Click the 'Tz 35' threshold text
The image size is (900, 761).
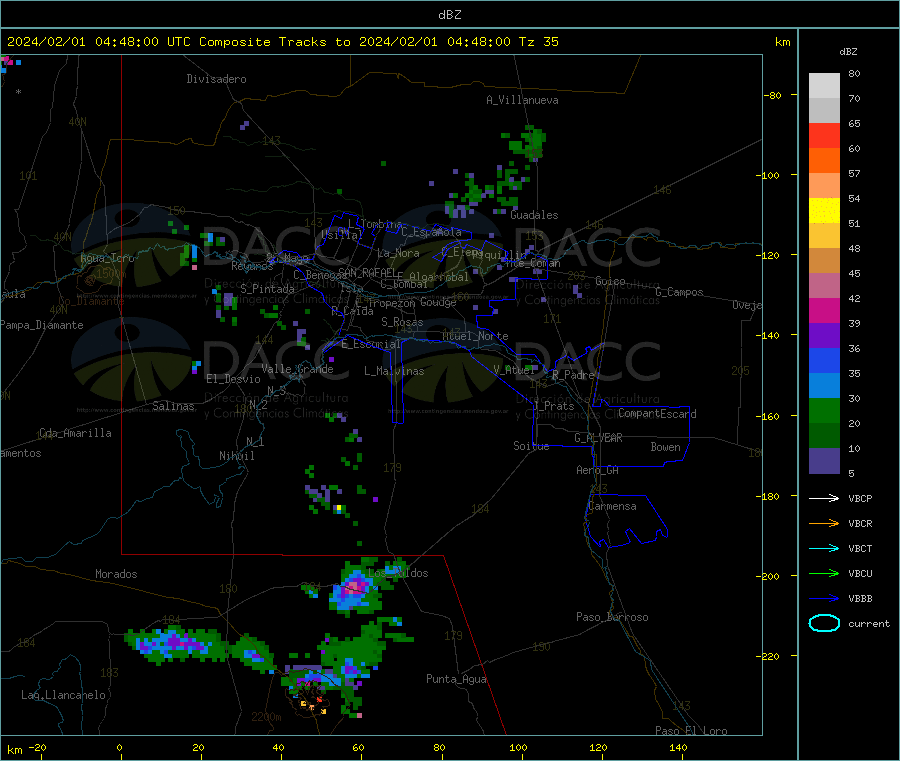pos(538,42)
